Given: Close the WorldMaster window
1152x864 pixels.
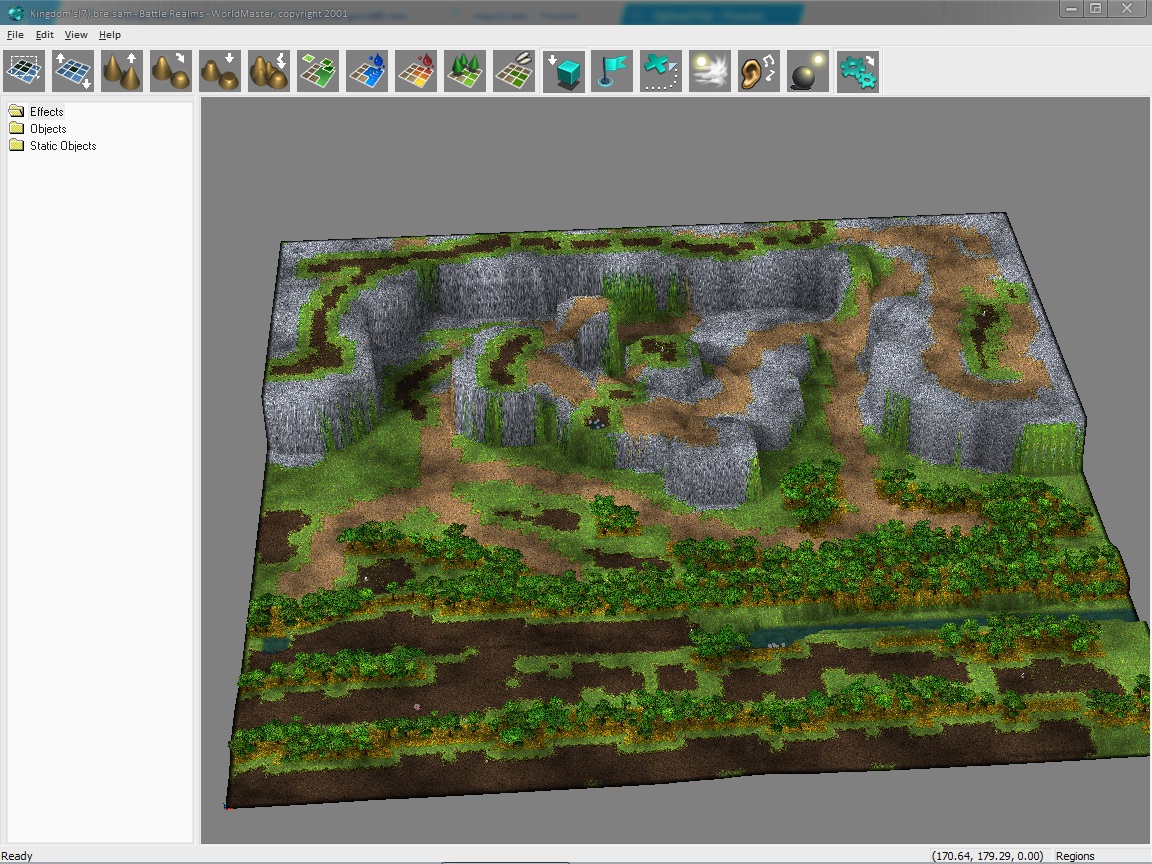Looking at the screenshot, I should click(x=1126, y=9).
